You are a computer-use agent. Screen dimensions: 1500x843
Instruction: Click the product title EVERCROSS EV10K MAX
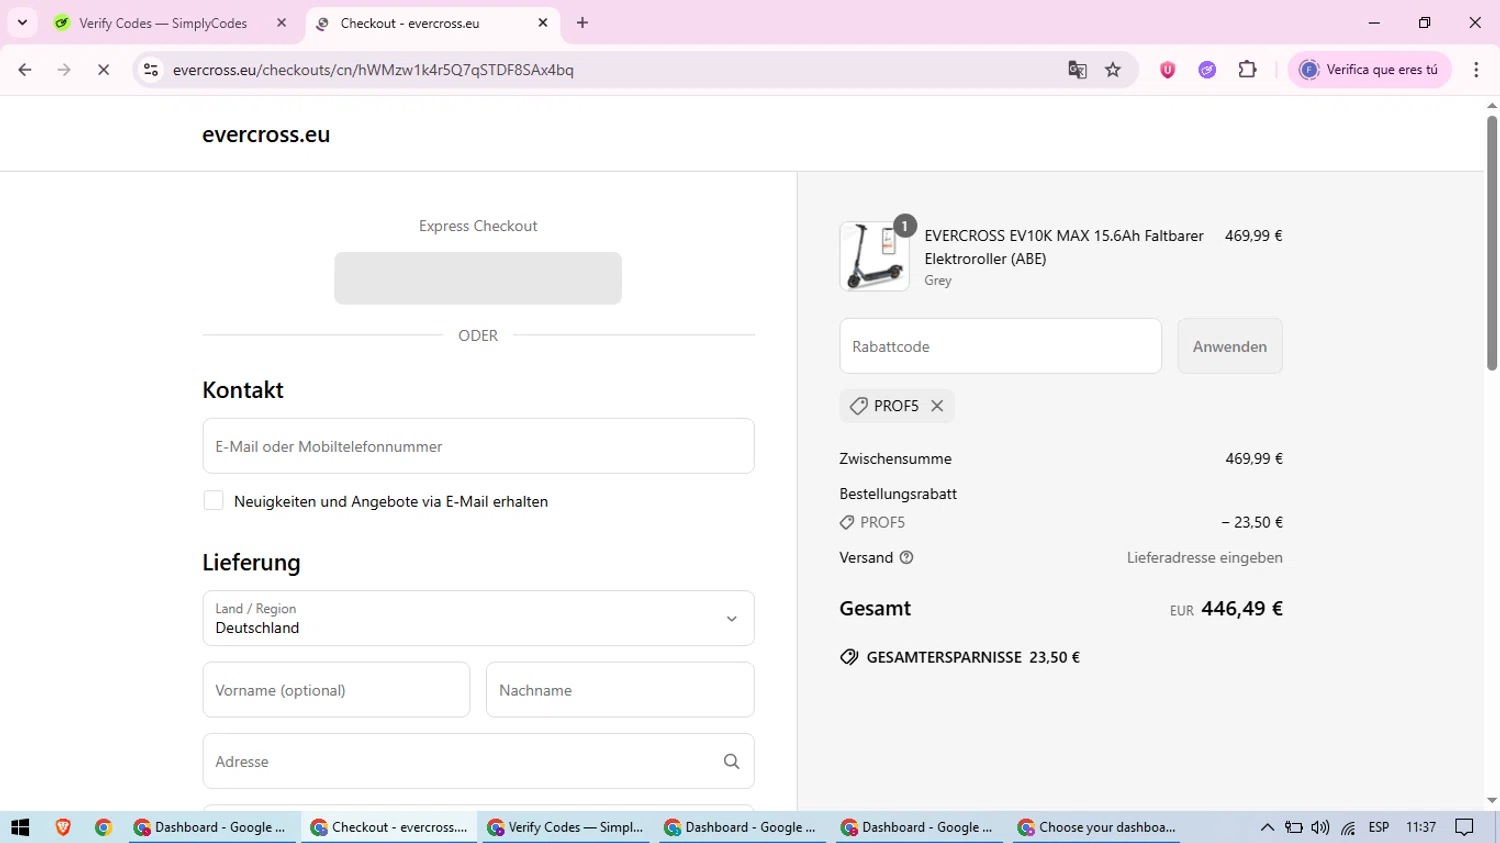click(x=1064, y=247)
